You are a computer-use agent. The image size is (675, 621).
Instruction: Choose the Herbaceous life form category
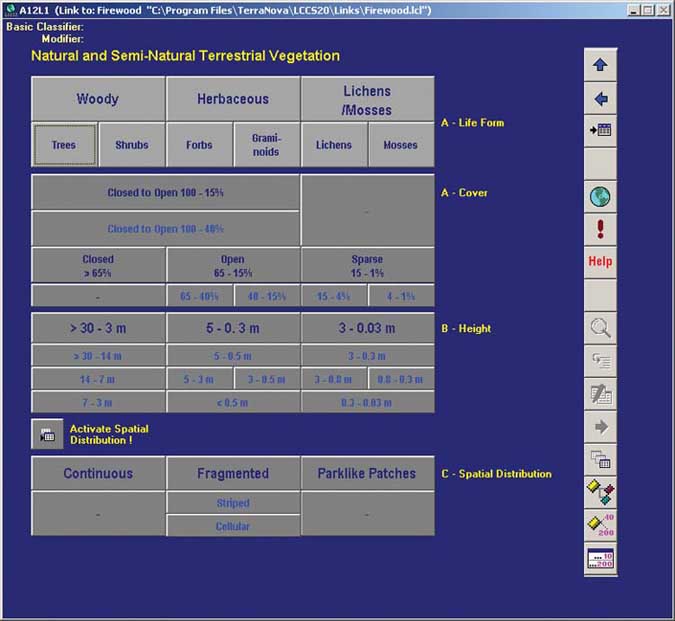[x=233, y=99]
